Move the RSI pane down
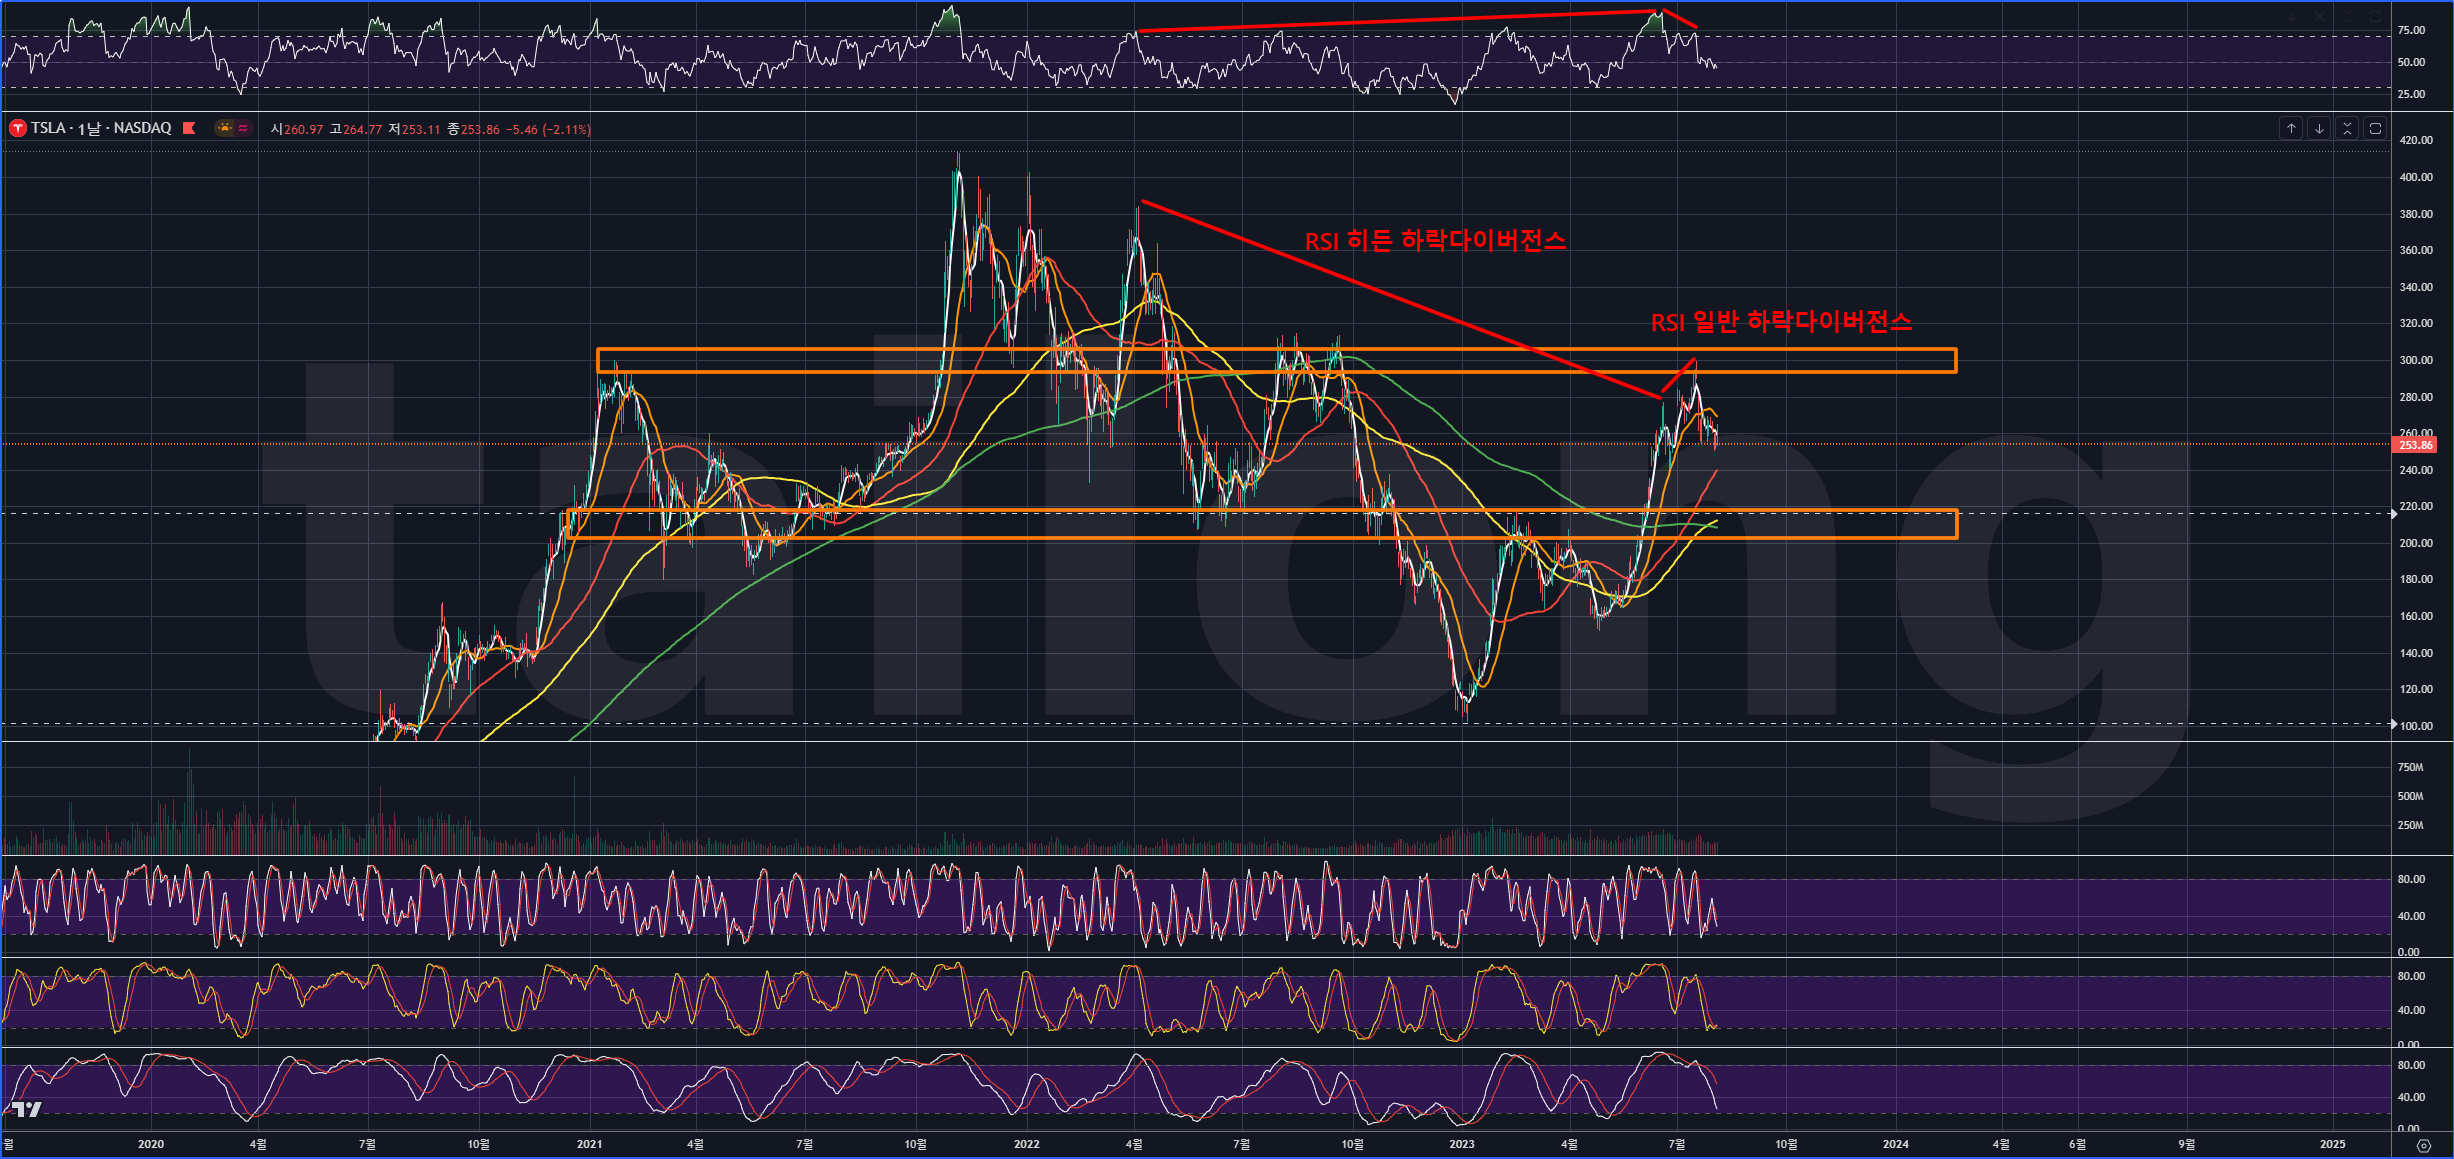The width and height of the screenshot is (2454, 1159). pyautogui.click(x=2291, y=17)
